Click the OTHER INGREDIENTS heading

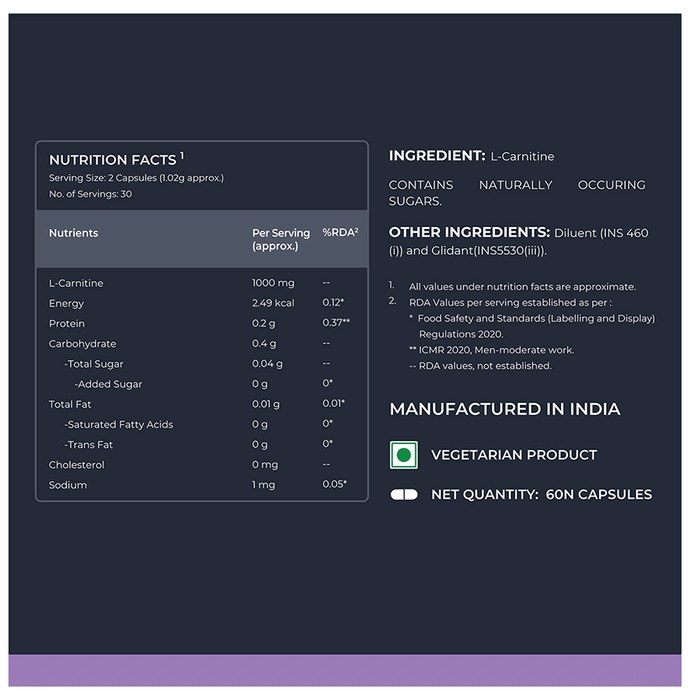click(469, 232)
